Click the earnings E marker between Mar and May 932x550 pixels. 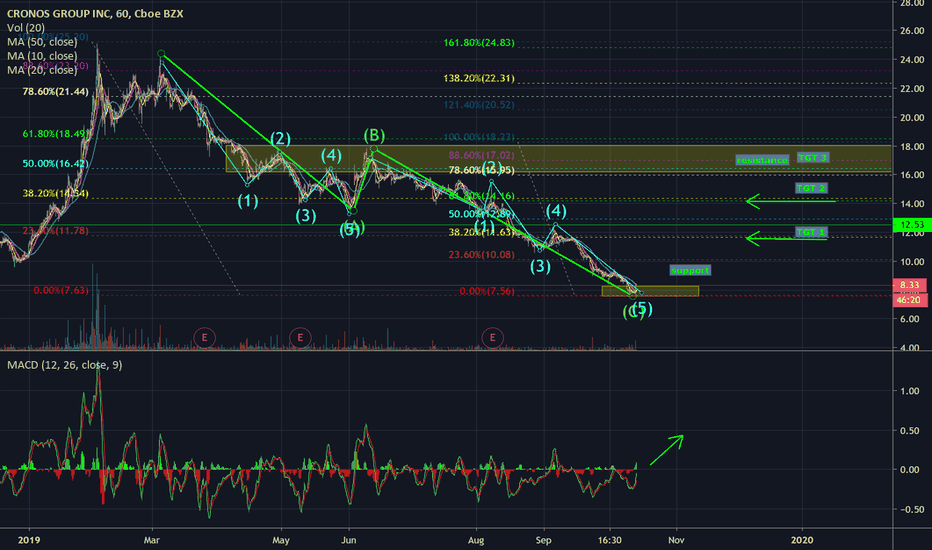tap(204, 338)
